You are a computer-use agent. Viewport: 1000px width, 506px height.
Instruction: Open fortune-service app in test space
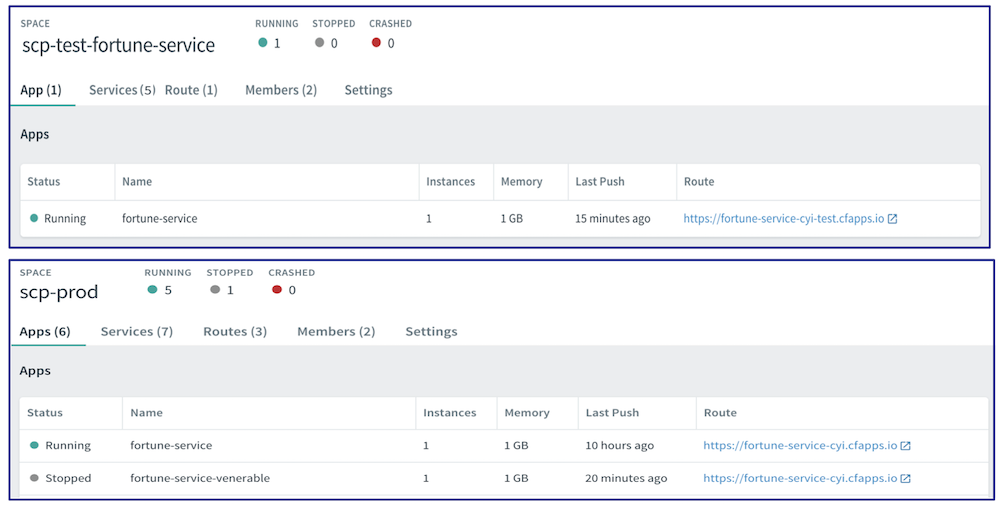pyautogui.click(x=159, y=218)
